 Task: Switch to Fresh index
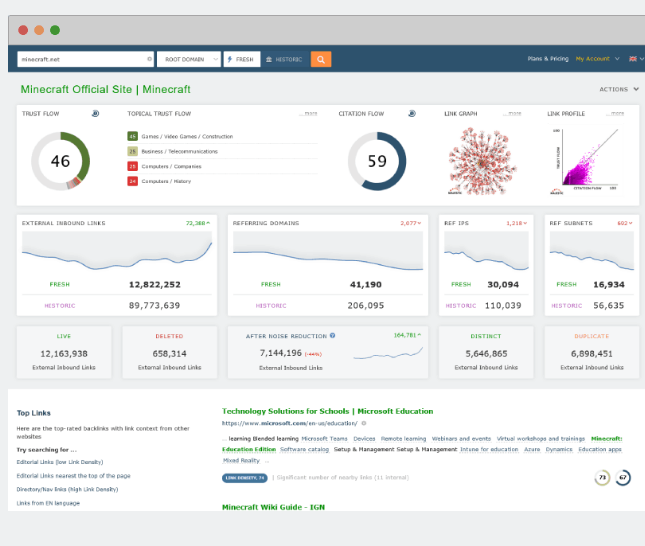(x=242, y=59)
